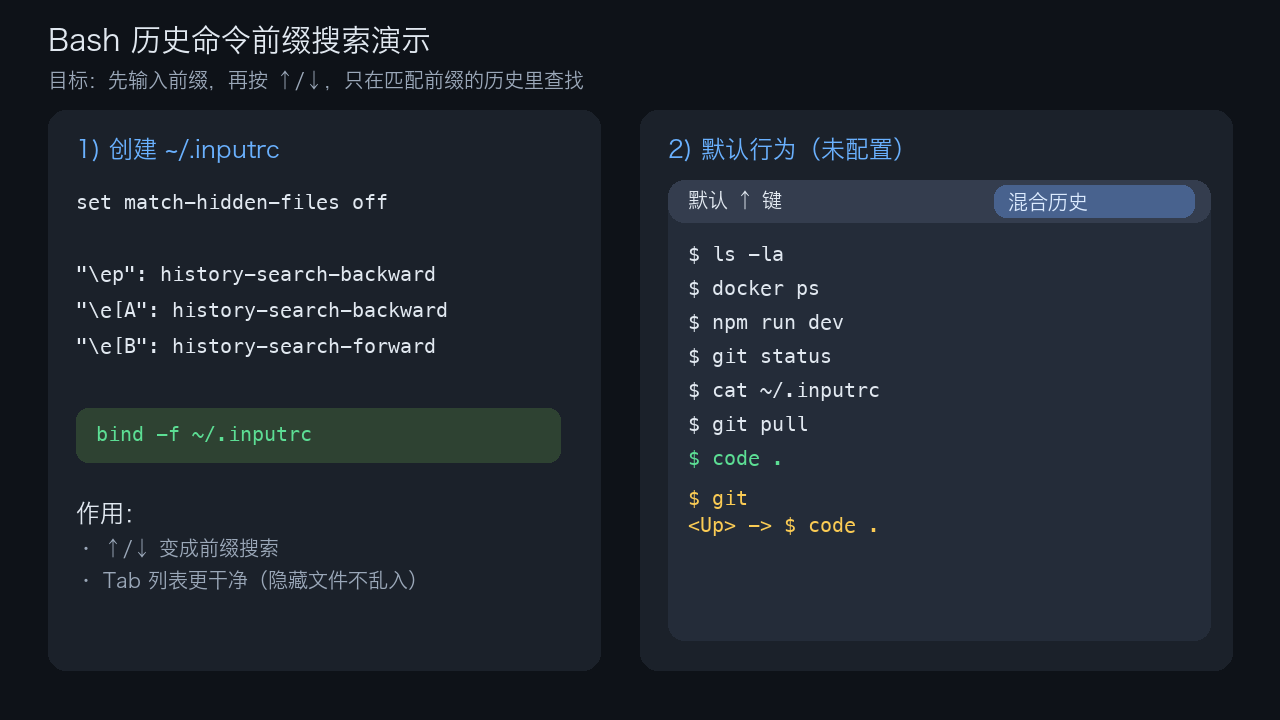Viewport: 1280px width, 720px height.
Task: Click the $ npm run dev entry
Action: [766, 322]
